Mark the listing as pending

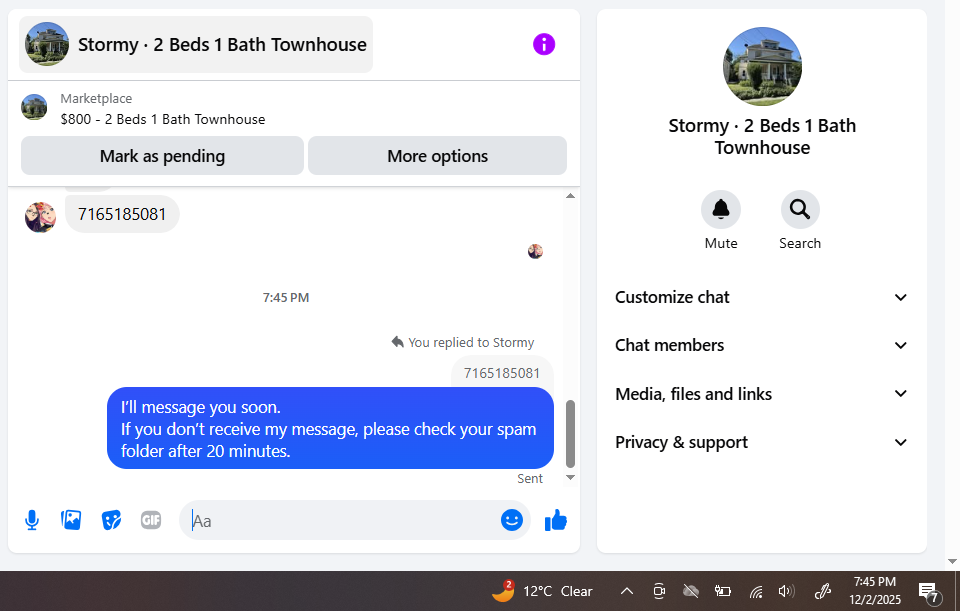[x=162, y=156]
